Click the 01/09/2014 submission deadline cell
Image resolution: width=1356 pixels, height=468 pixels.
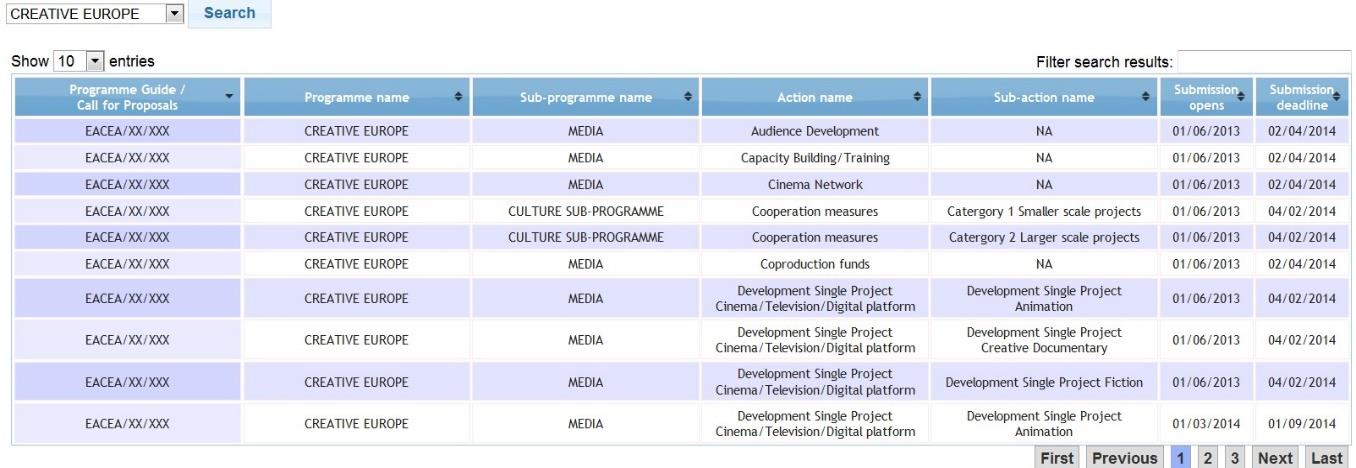click(1302, 424)
